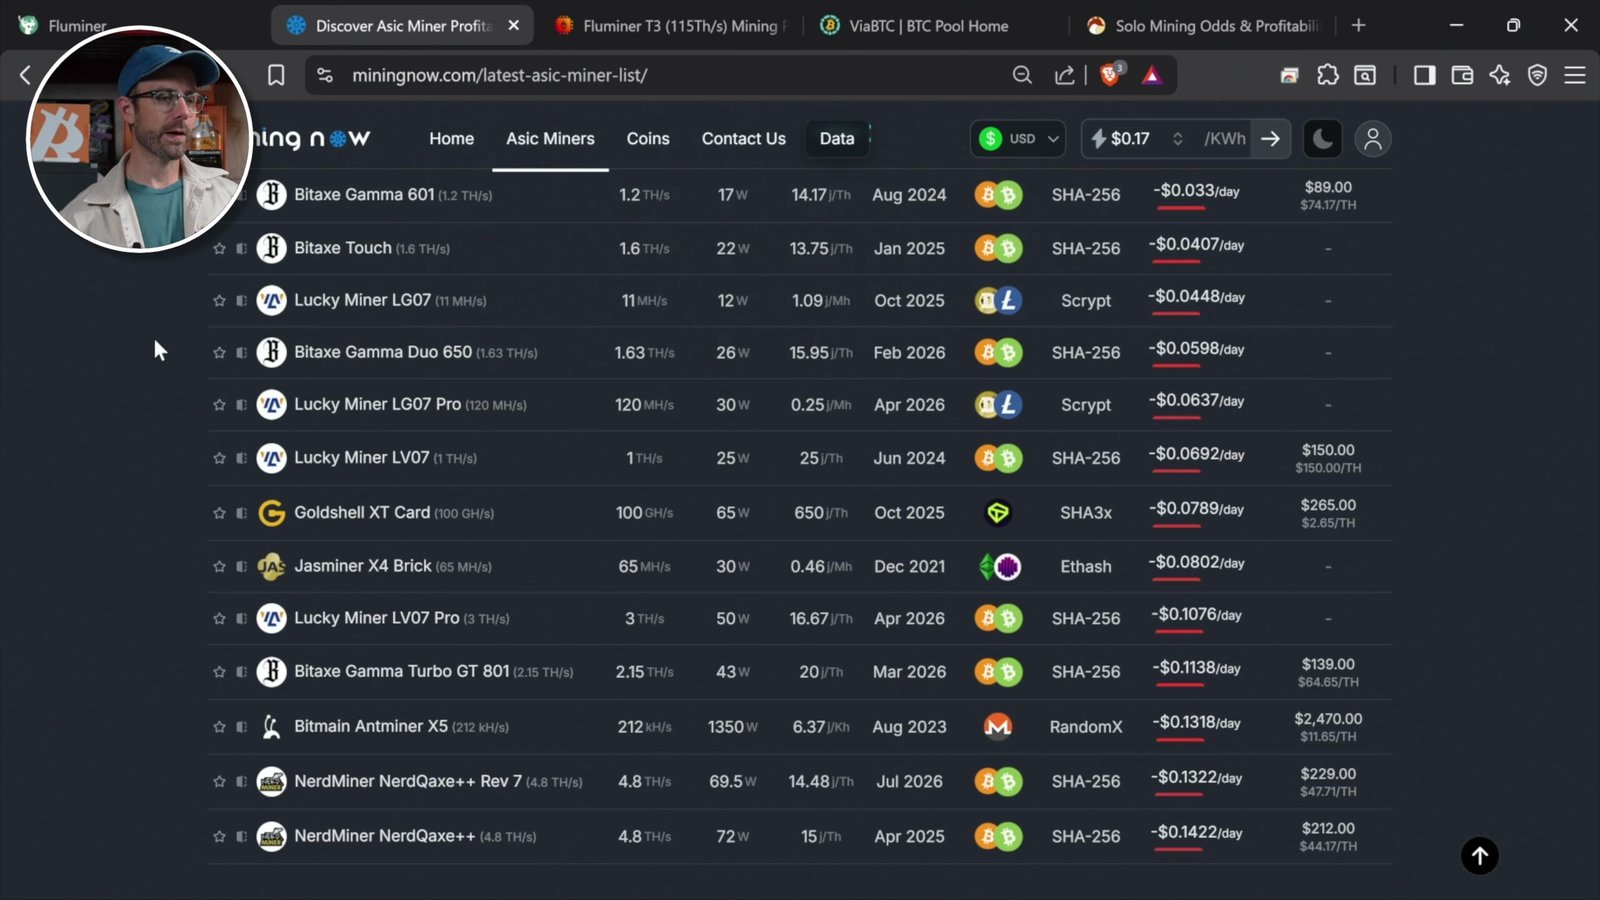Open the user account profile icon

[1373, 139]
